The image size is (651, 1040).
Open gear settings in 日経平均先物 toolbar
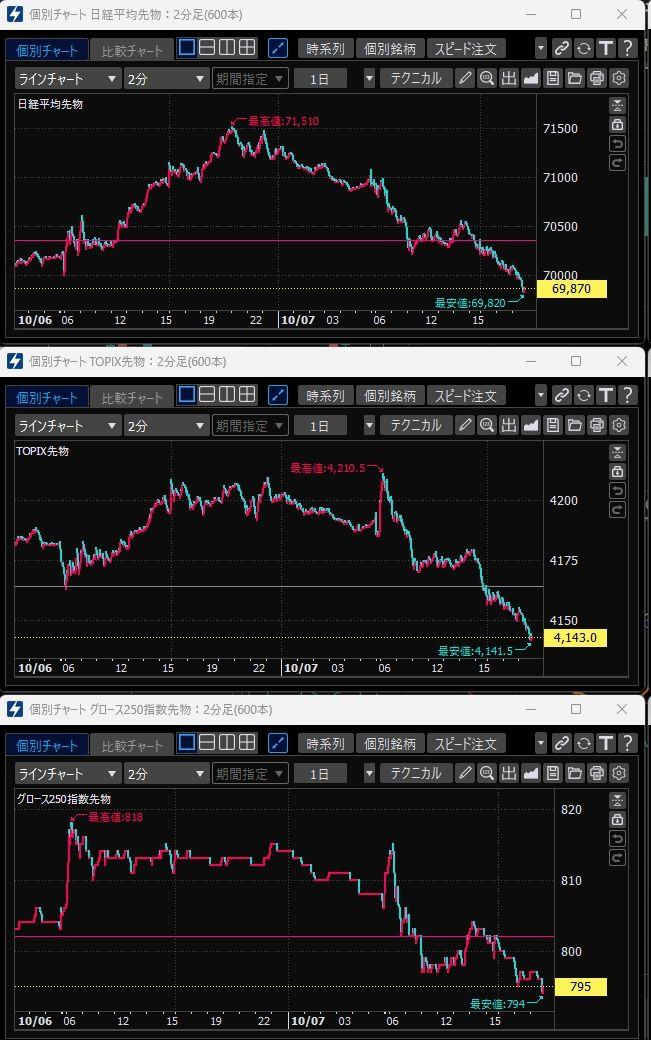pyautogui.click(x=619, y=78)
